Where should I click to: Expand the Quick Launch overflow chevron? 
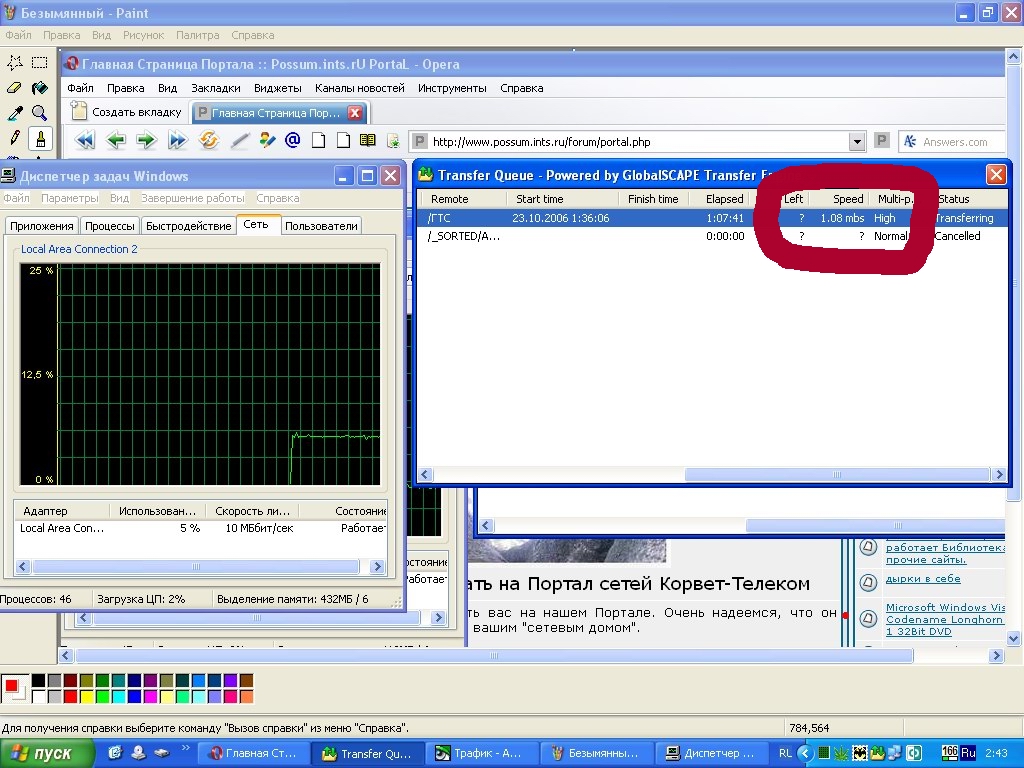(186, 749)
